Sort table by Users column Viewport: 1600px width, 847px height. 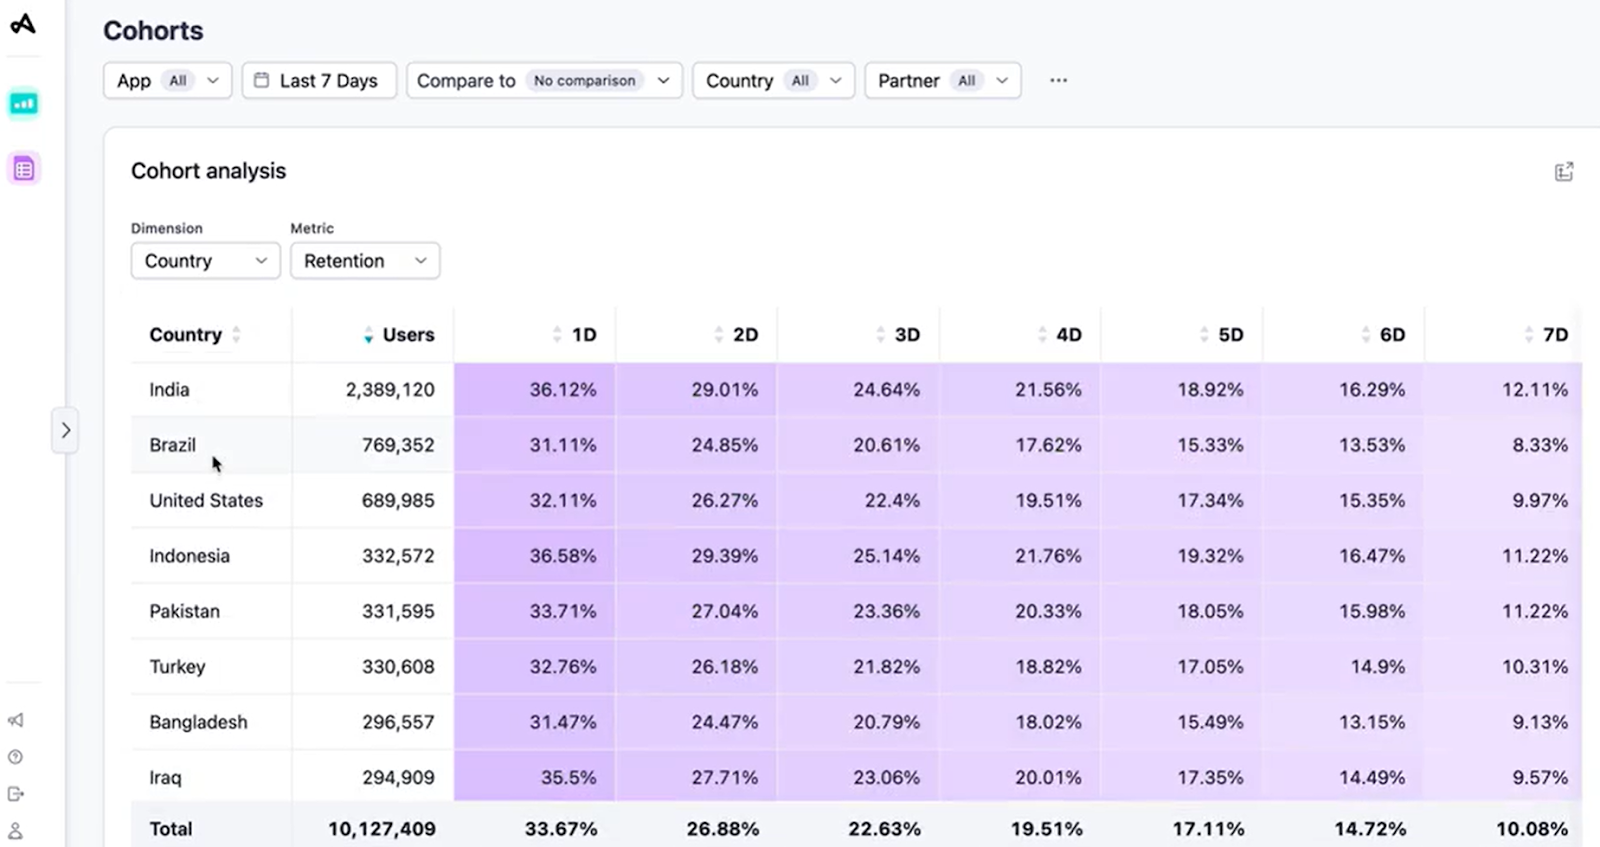[x=399, y=335]
